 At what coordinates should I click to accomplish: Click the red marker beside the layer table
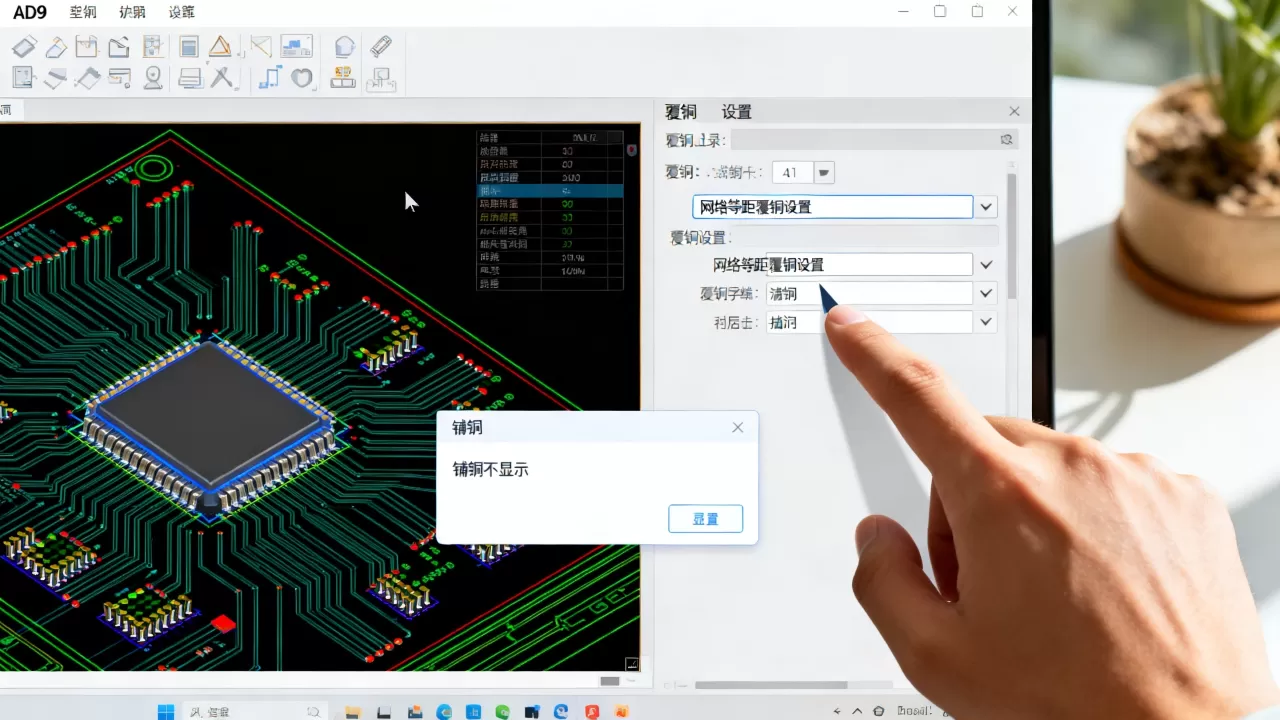632,150
